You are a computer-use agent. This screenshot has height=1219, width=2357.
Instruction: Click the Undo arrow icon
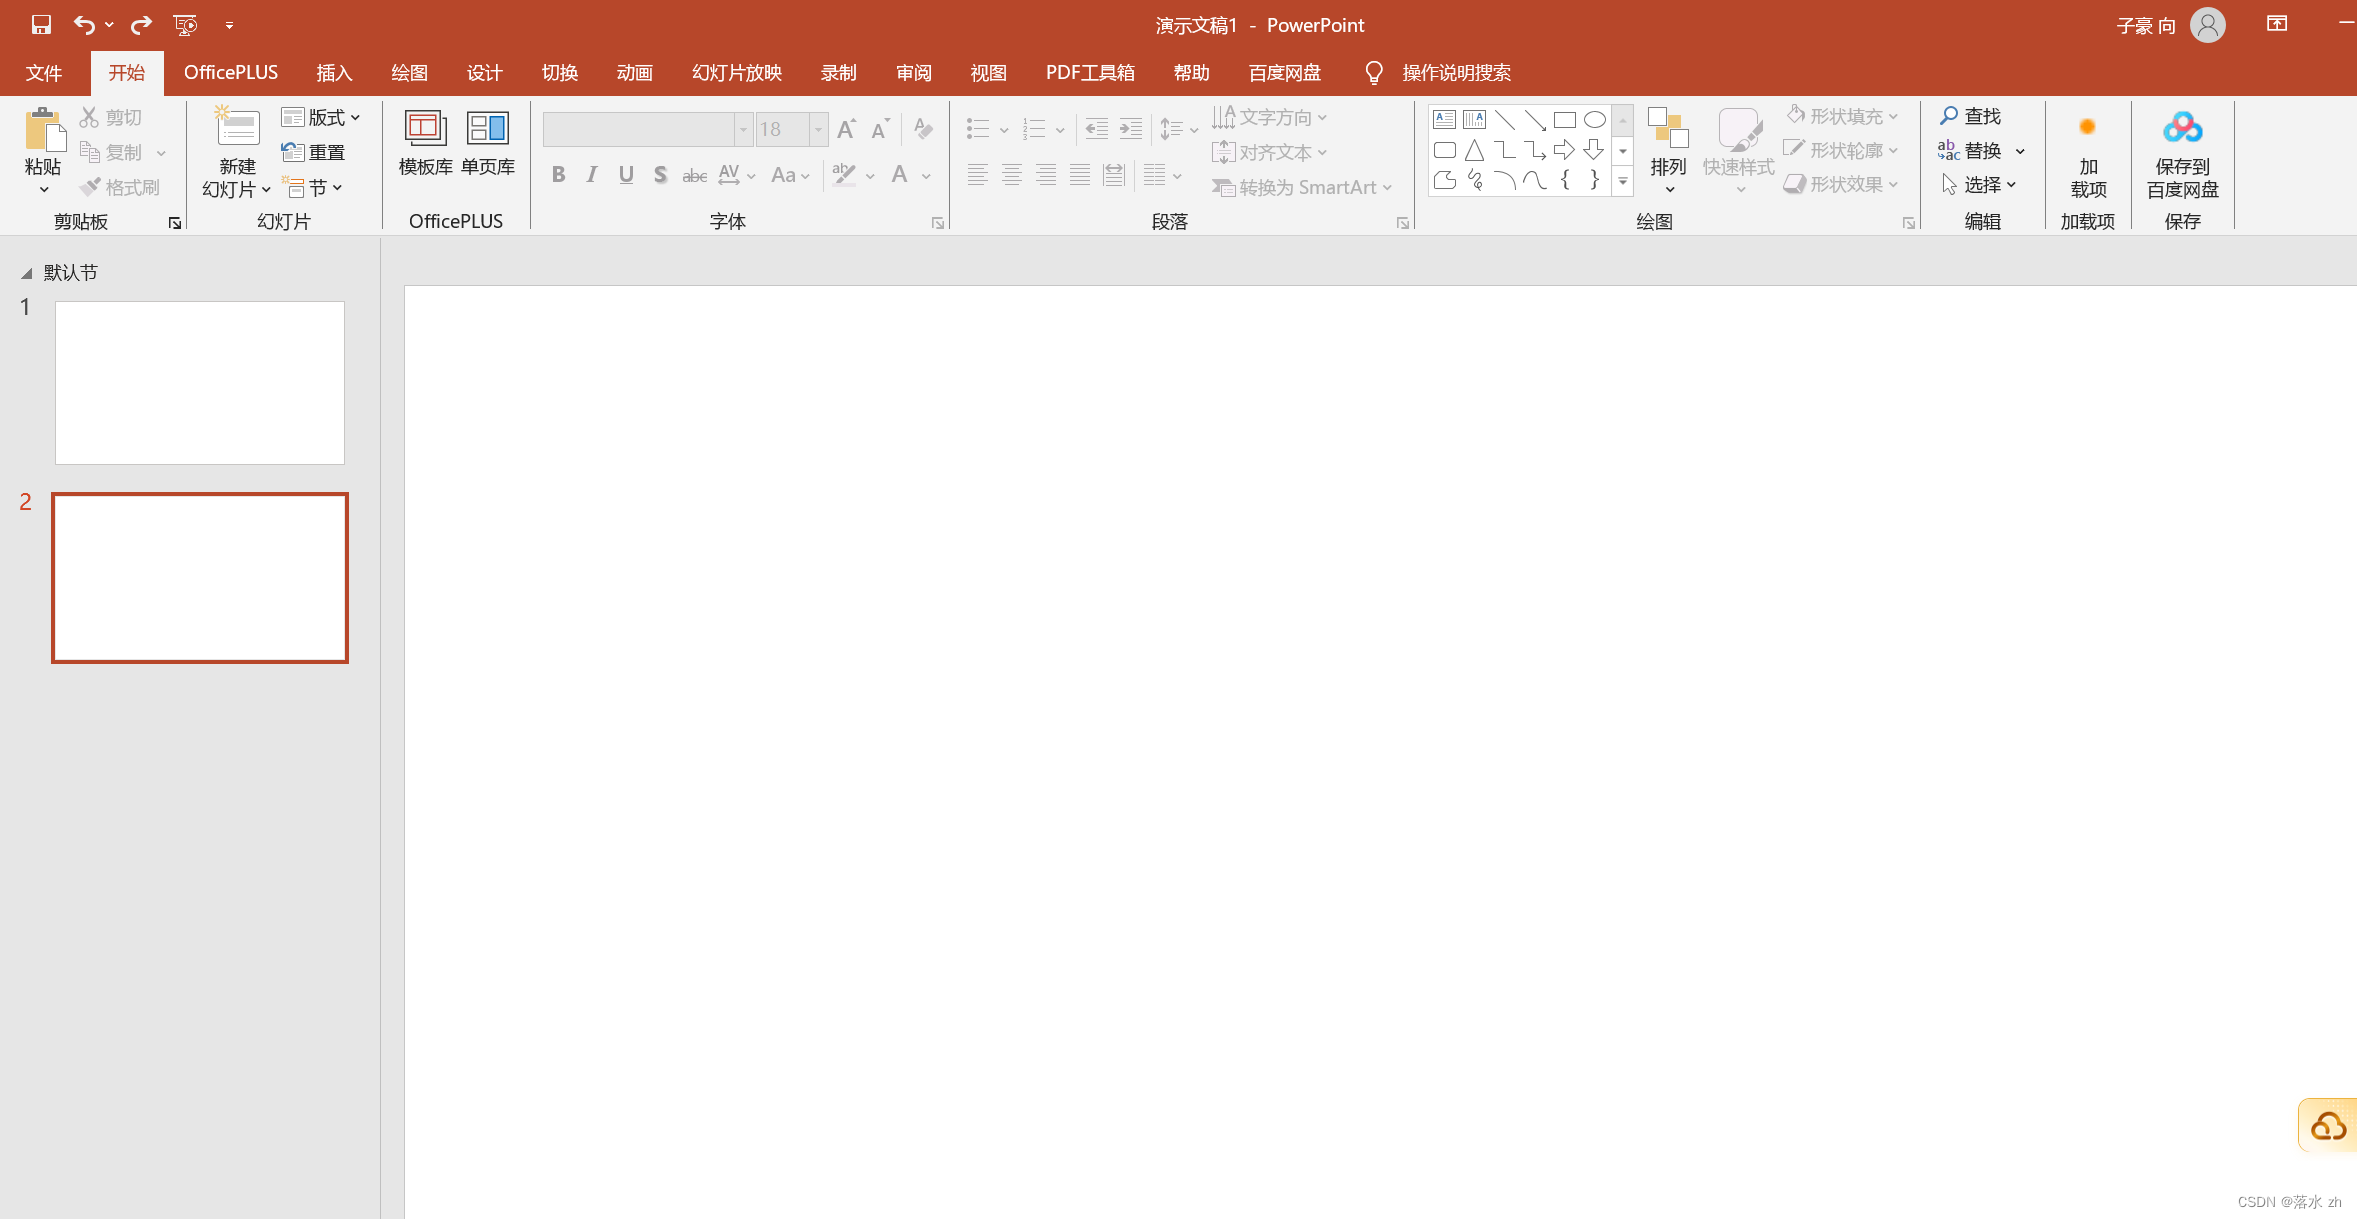[84, 24]
